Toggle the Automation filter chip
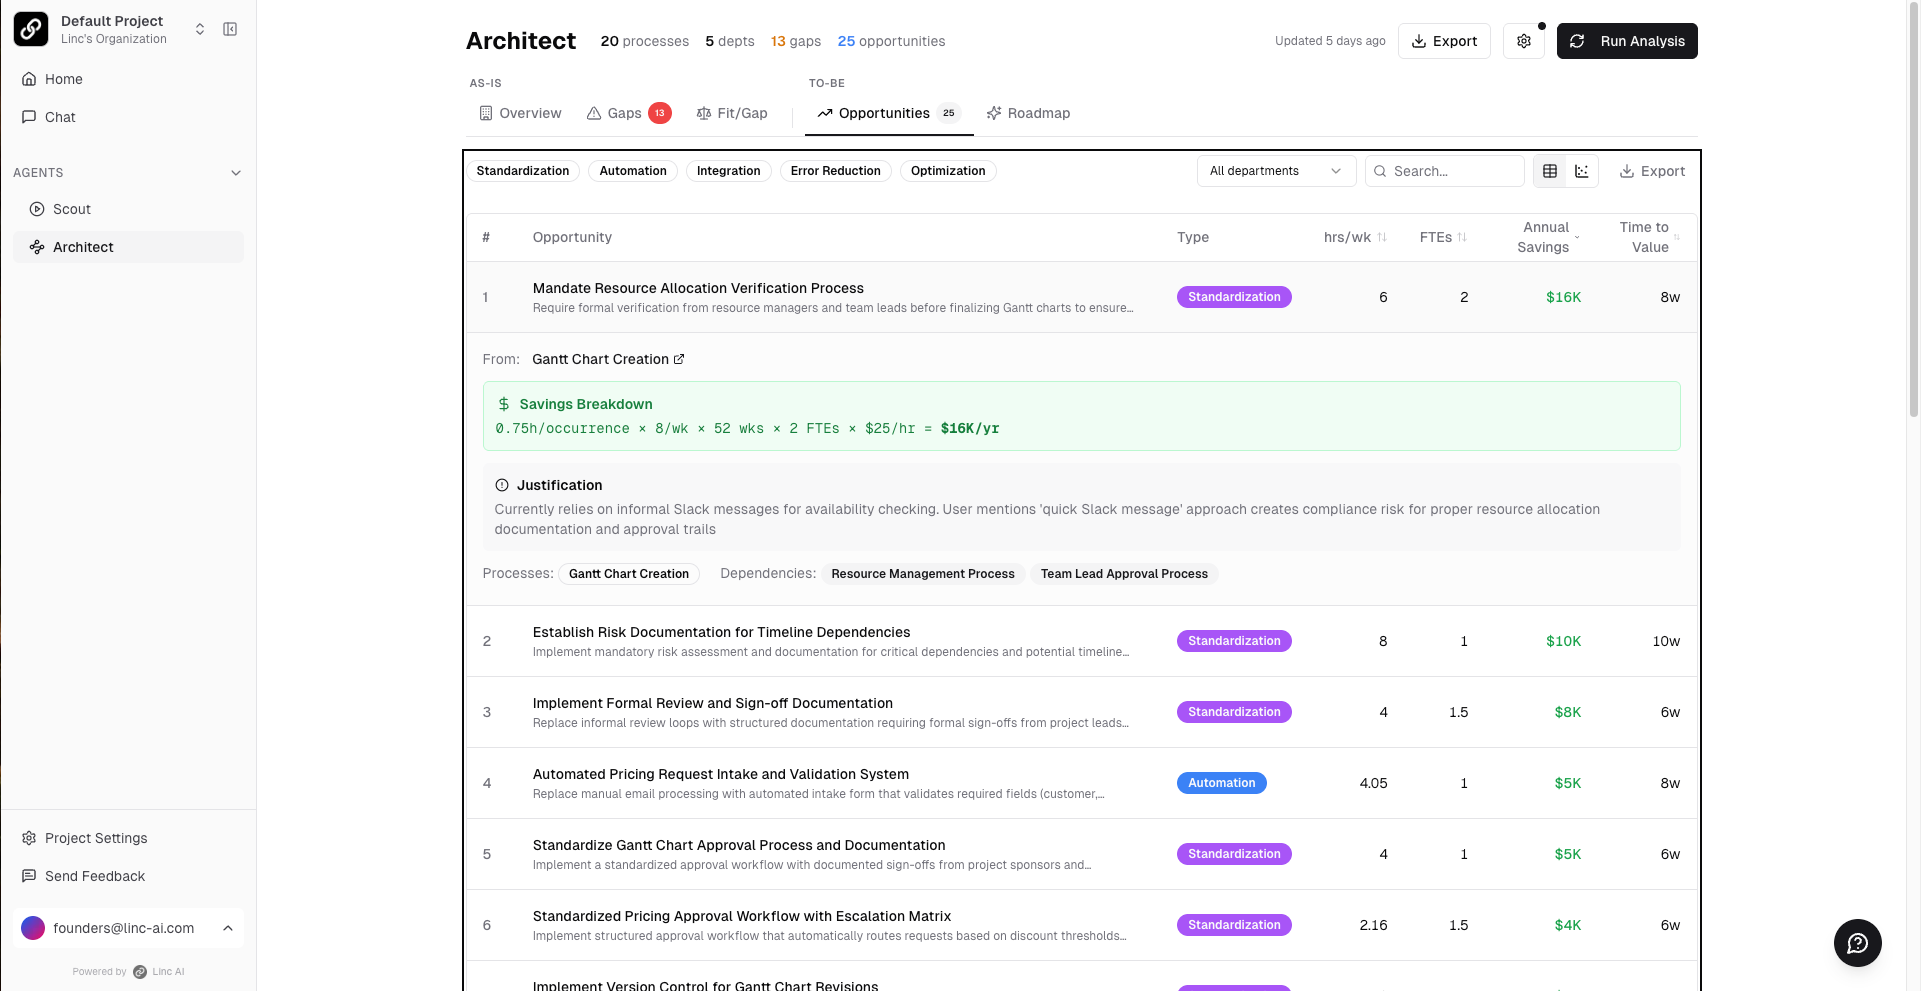This screenshot has height=991, width=1921. pyautogui.click(x=633, y=171)
